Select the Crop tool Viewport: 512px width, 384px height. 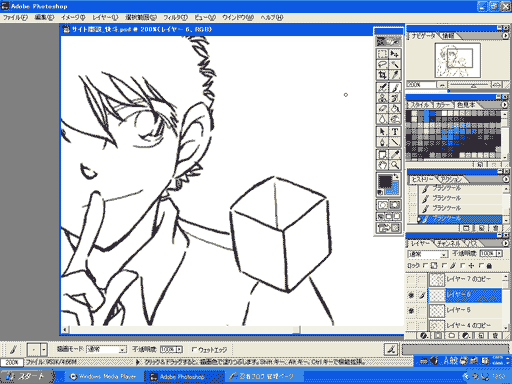tap(382, 75)
